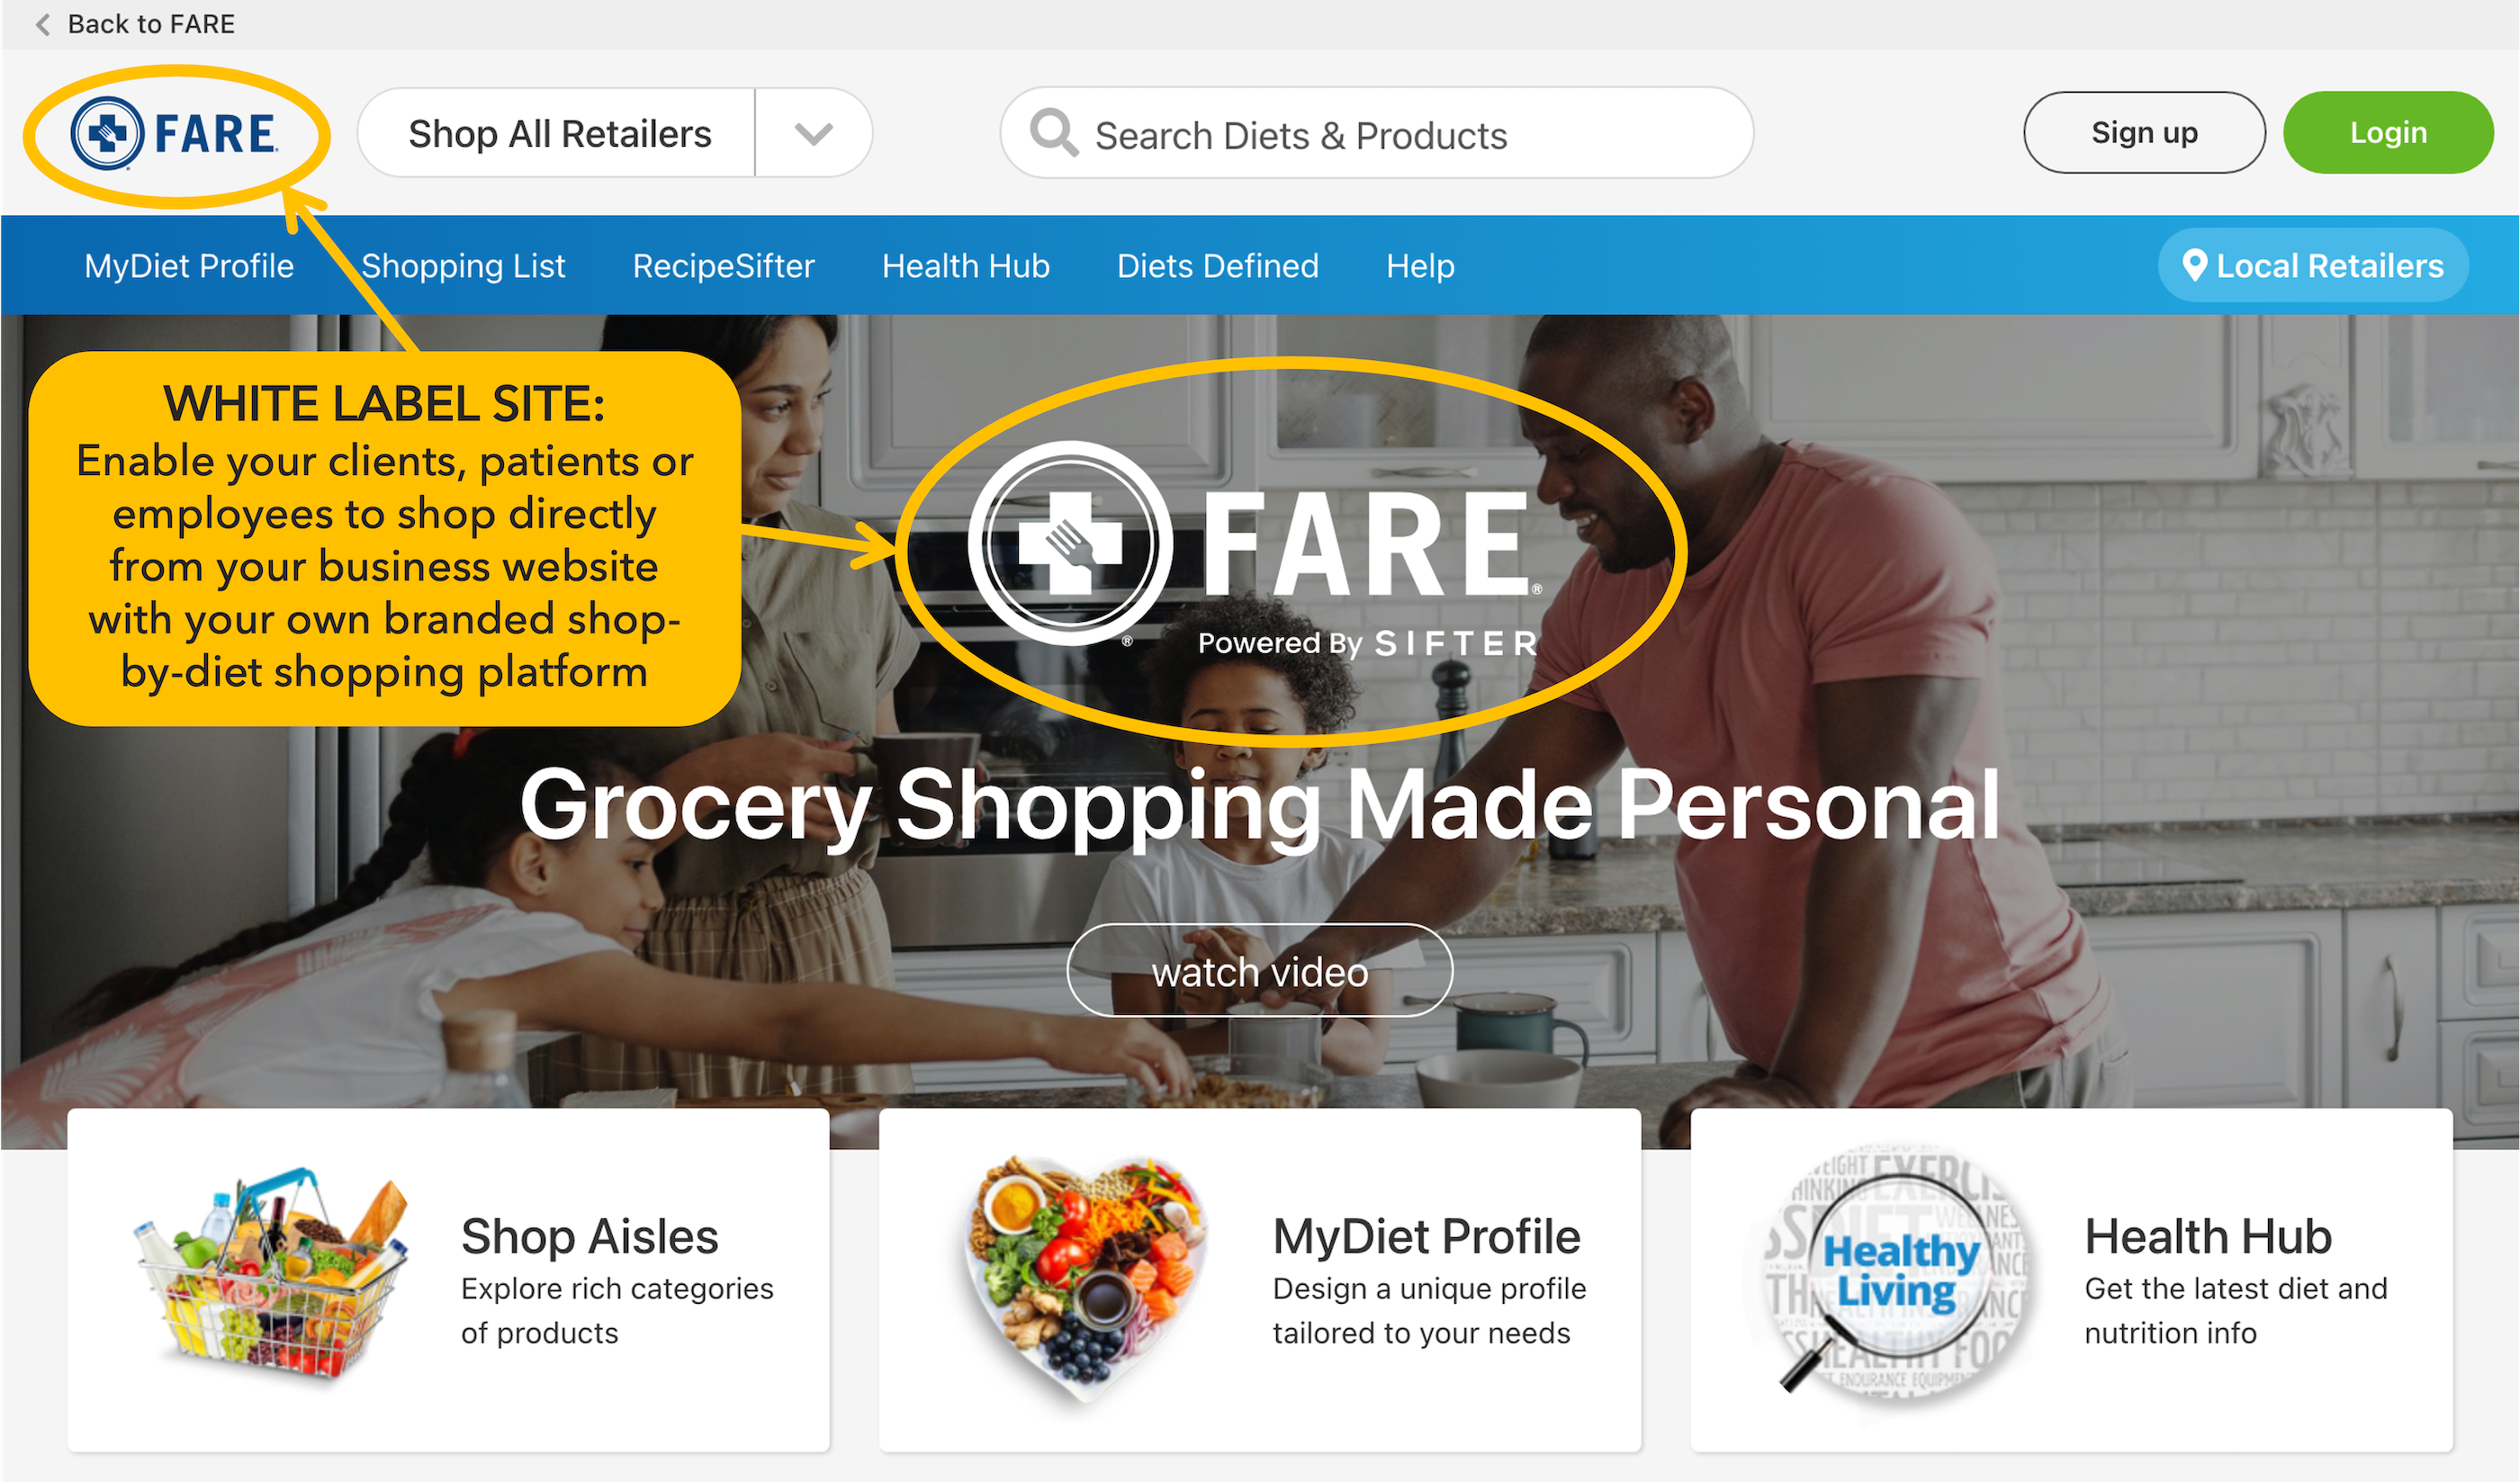The height and width of the screenshot is (1482, 2520).
Task: Focus the Search Diets & Products field
Action: click(x=1376, y=133)
